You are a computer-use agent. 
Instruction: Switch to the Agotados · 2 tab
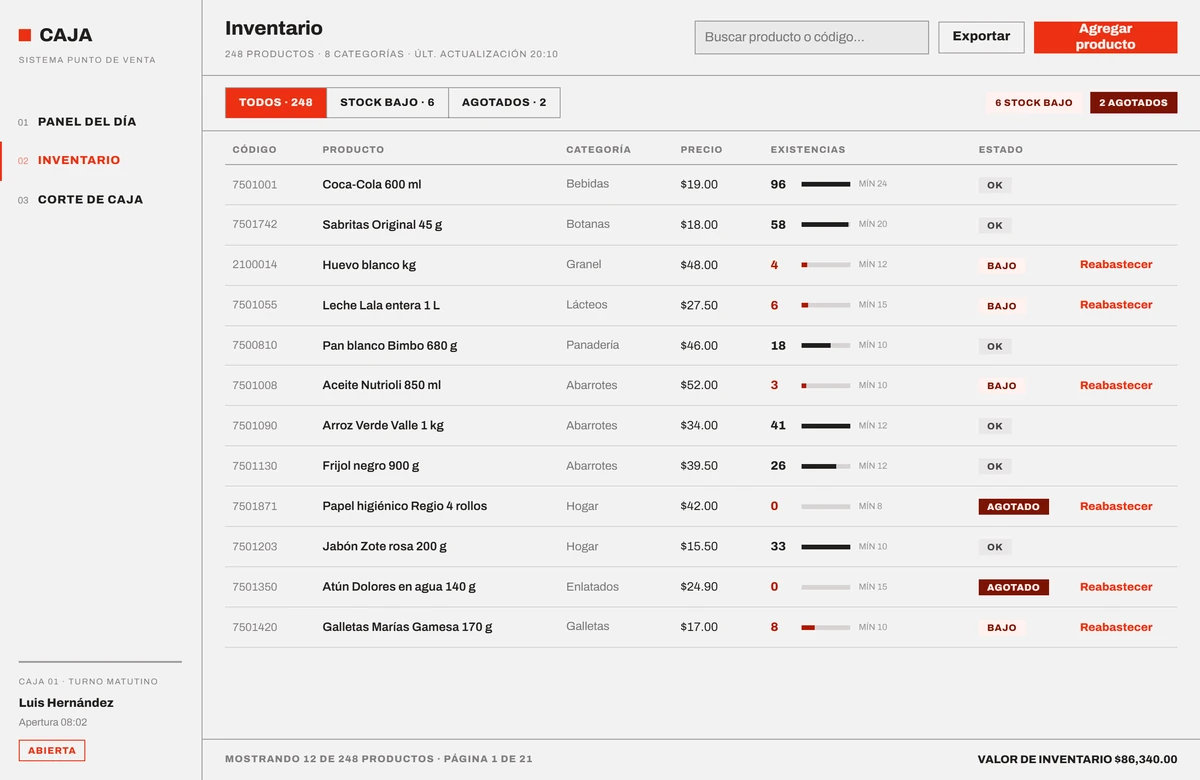tap(504, 103)
